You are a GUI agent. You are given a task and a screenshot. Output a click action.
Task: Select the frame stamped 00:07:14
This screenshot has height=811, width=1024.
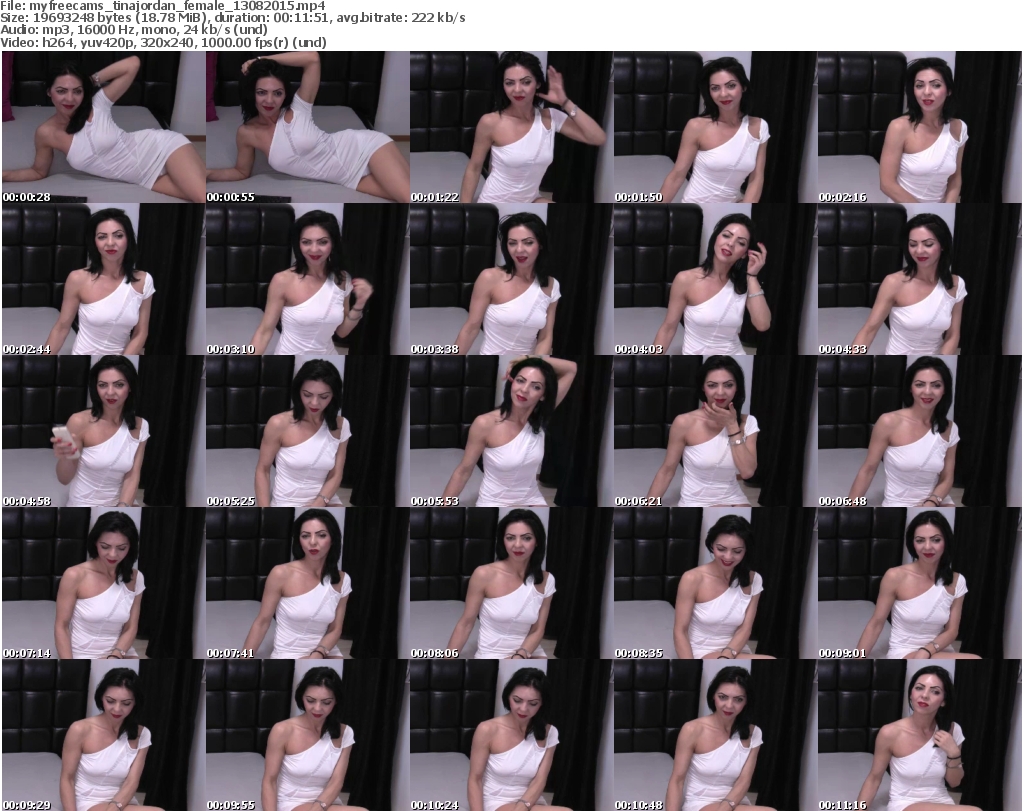[103, 583]
